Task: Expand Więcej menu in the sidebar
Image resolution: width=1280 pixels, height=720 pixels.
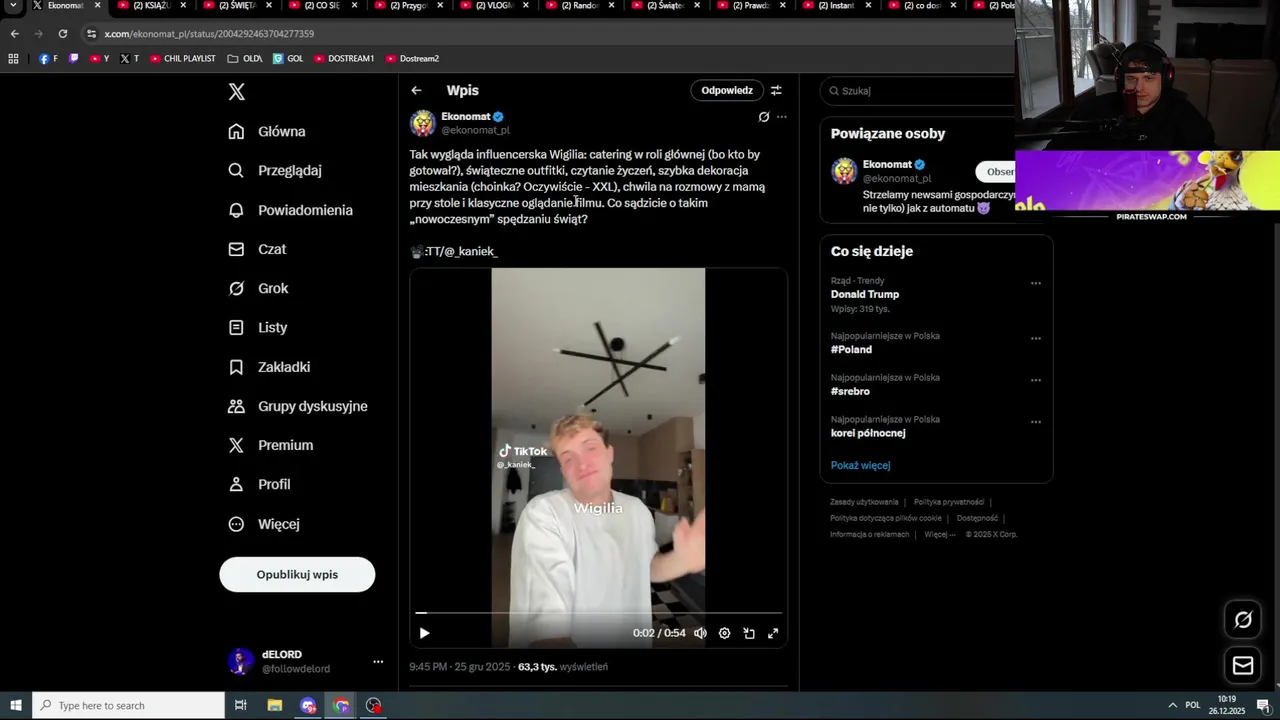Action: click(x=263, y=524)
